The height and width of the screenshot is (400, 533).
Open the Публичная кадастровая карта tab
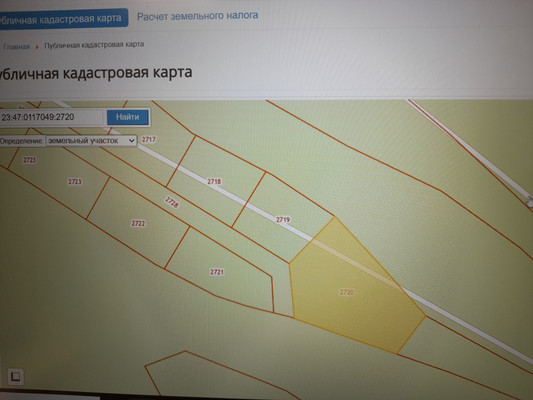pos(63,19)
